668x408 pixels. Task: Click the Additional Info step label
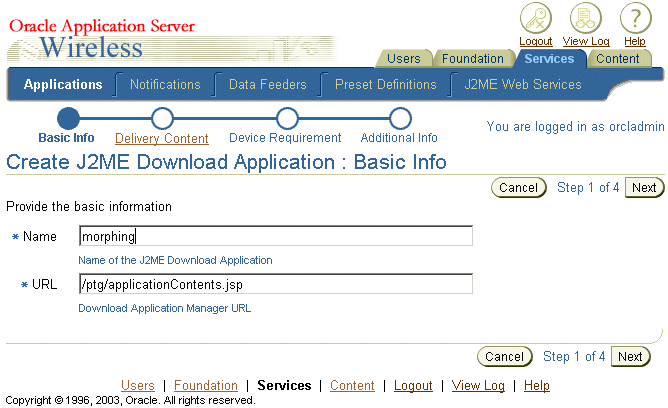[399, 138]
